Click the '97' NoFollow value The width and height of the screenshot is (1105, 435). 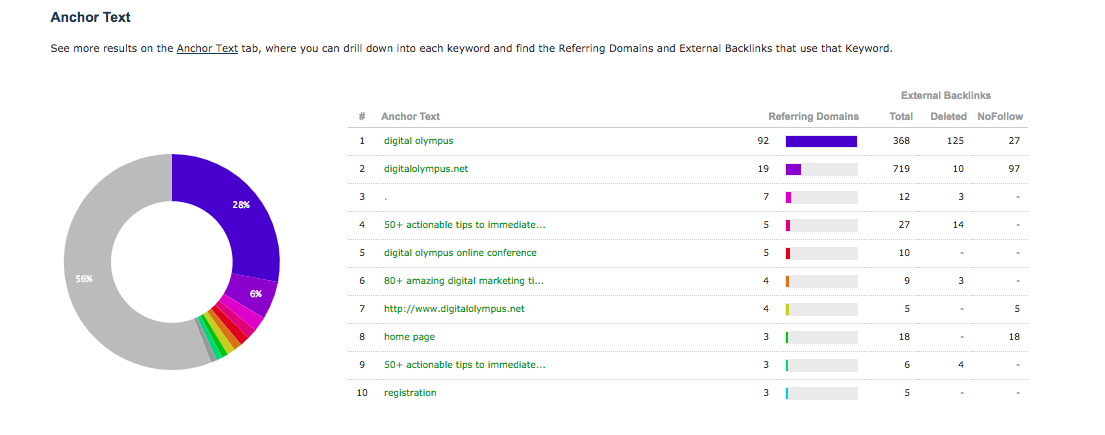[x=1014, y=169]
